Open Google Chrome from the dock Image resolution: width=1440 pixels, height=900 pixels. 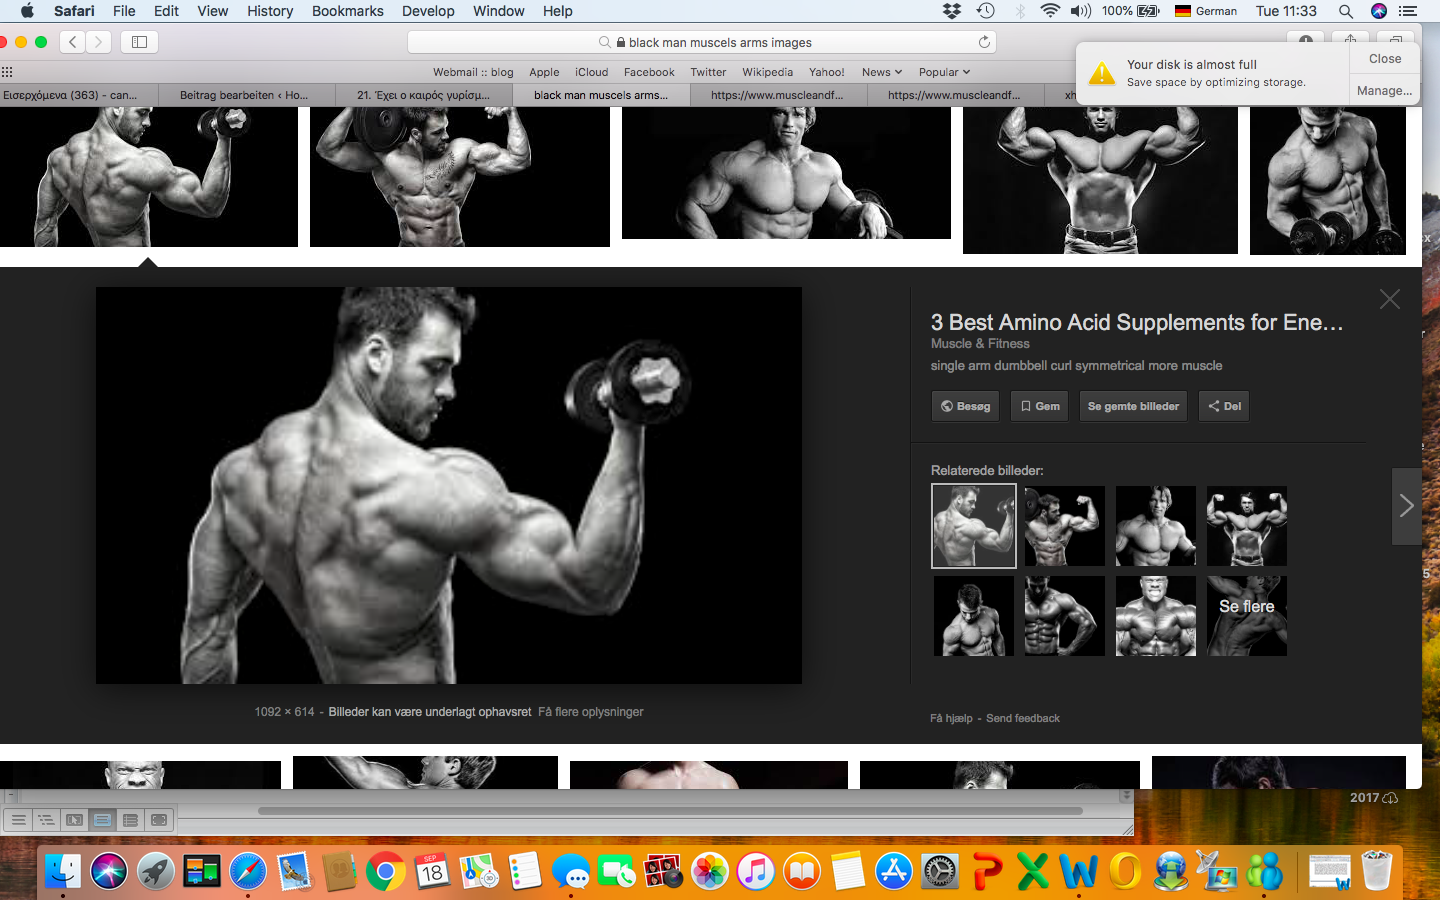point(385,872)
